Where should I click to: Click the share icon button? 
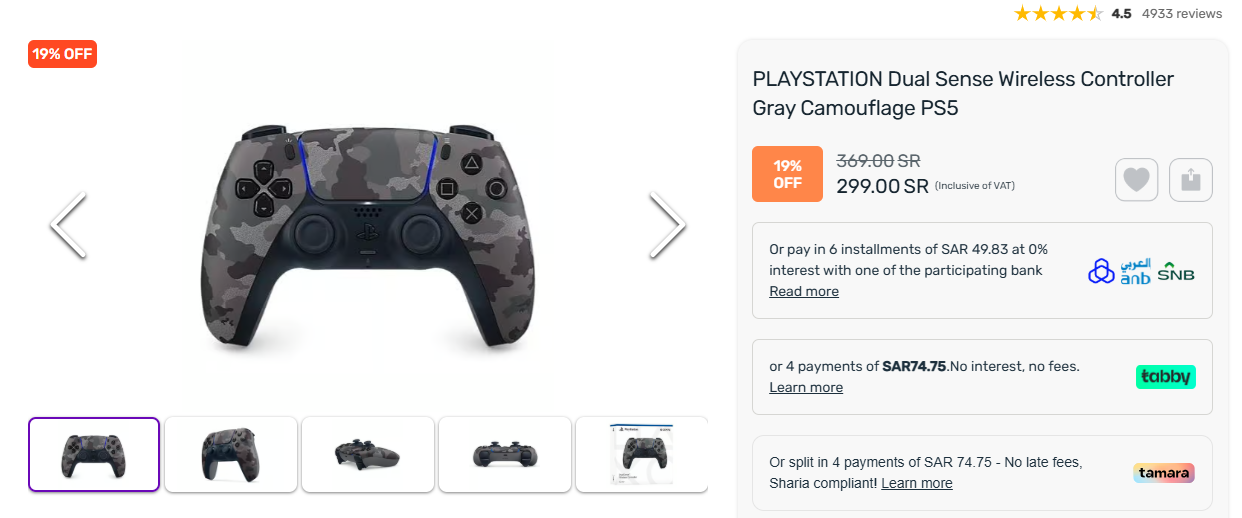(1191, 180)
